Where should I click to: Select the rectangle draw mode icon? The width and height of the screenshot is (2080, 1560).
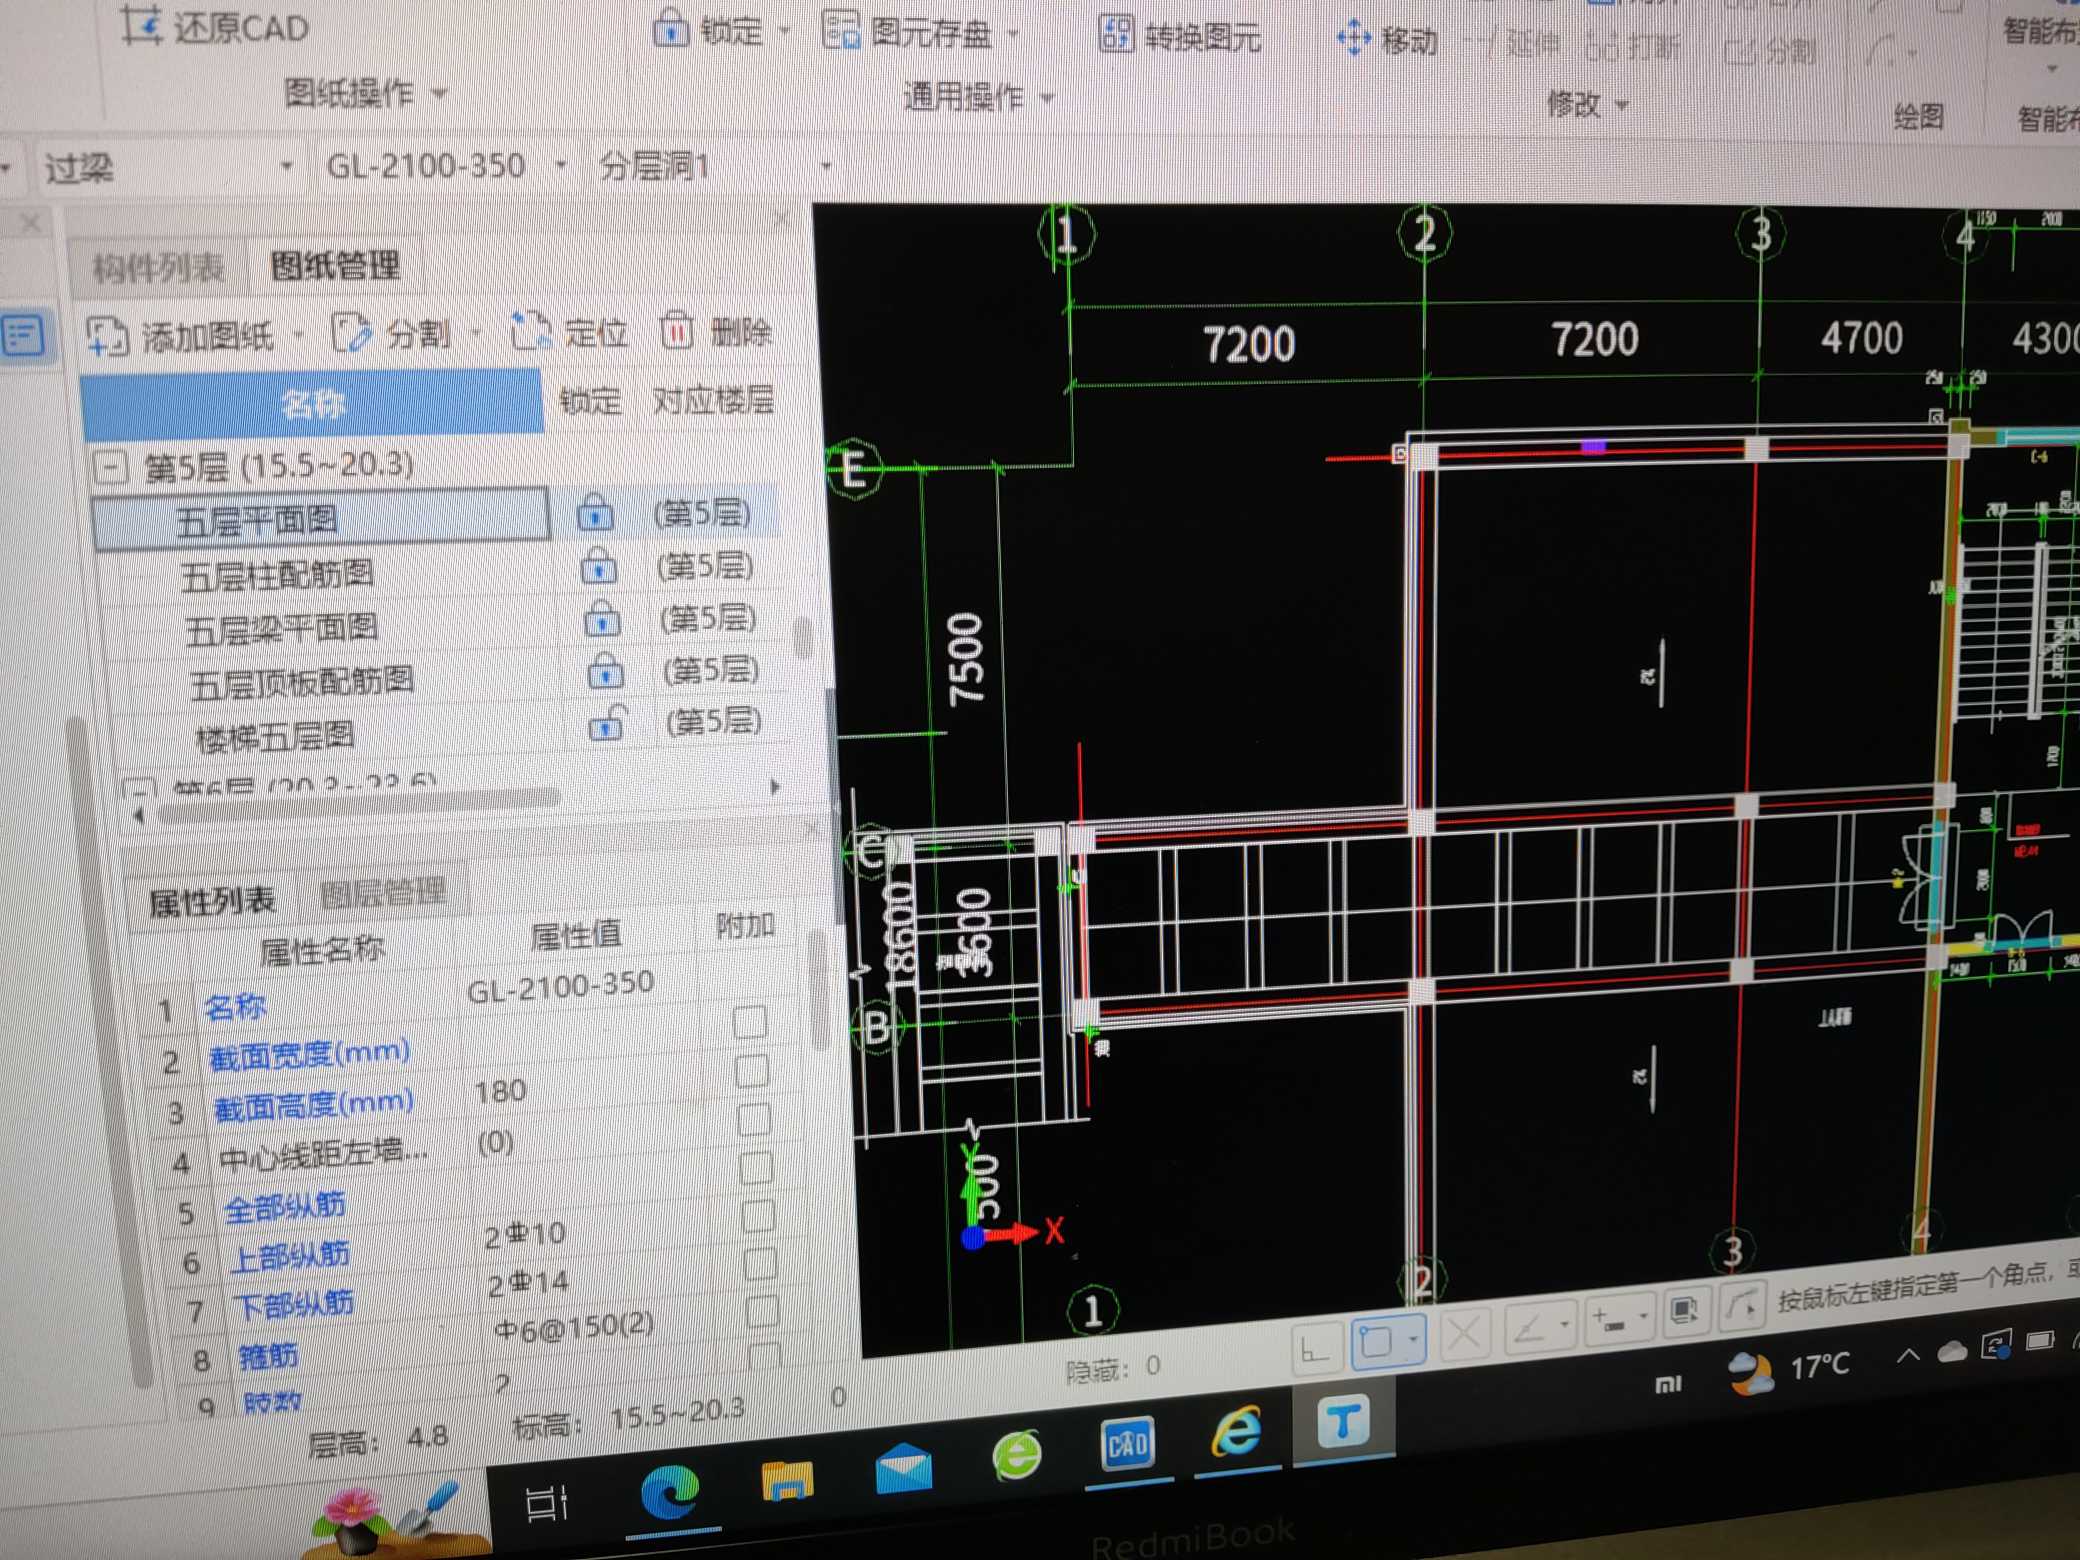click(x=1377, y=1343)
